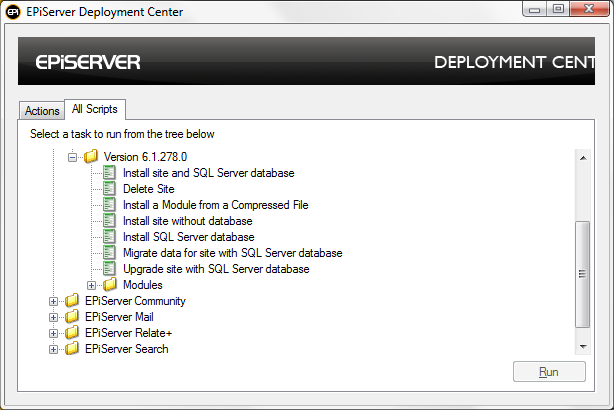The image size is (614, 410).
Task: Expand the EPiServer Community node
Action: [x=53, y=301]
